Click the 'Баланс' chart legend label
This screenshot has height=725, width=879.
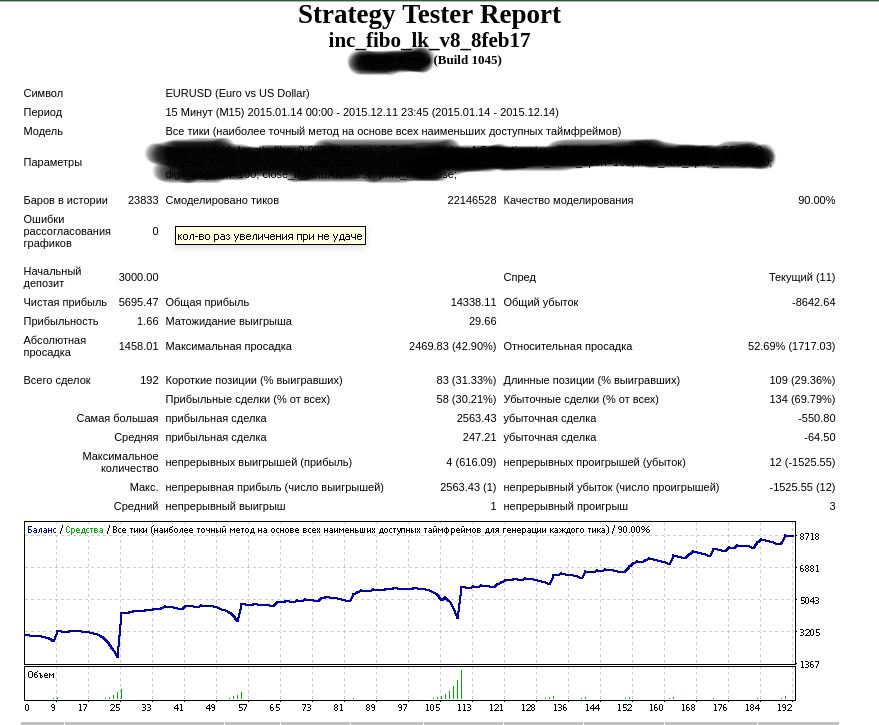click(x=41, y=529)
